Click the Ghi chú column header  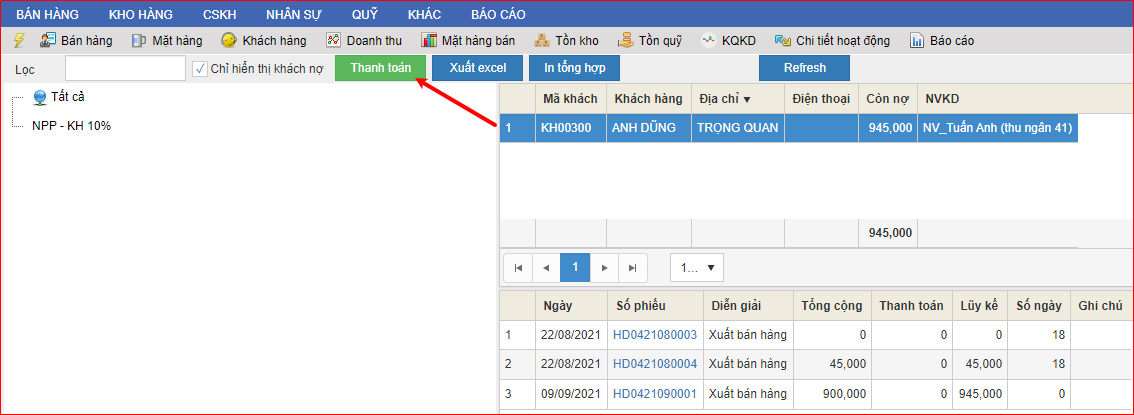pyautogui.click(x=1101, y=306)
